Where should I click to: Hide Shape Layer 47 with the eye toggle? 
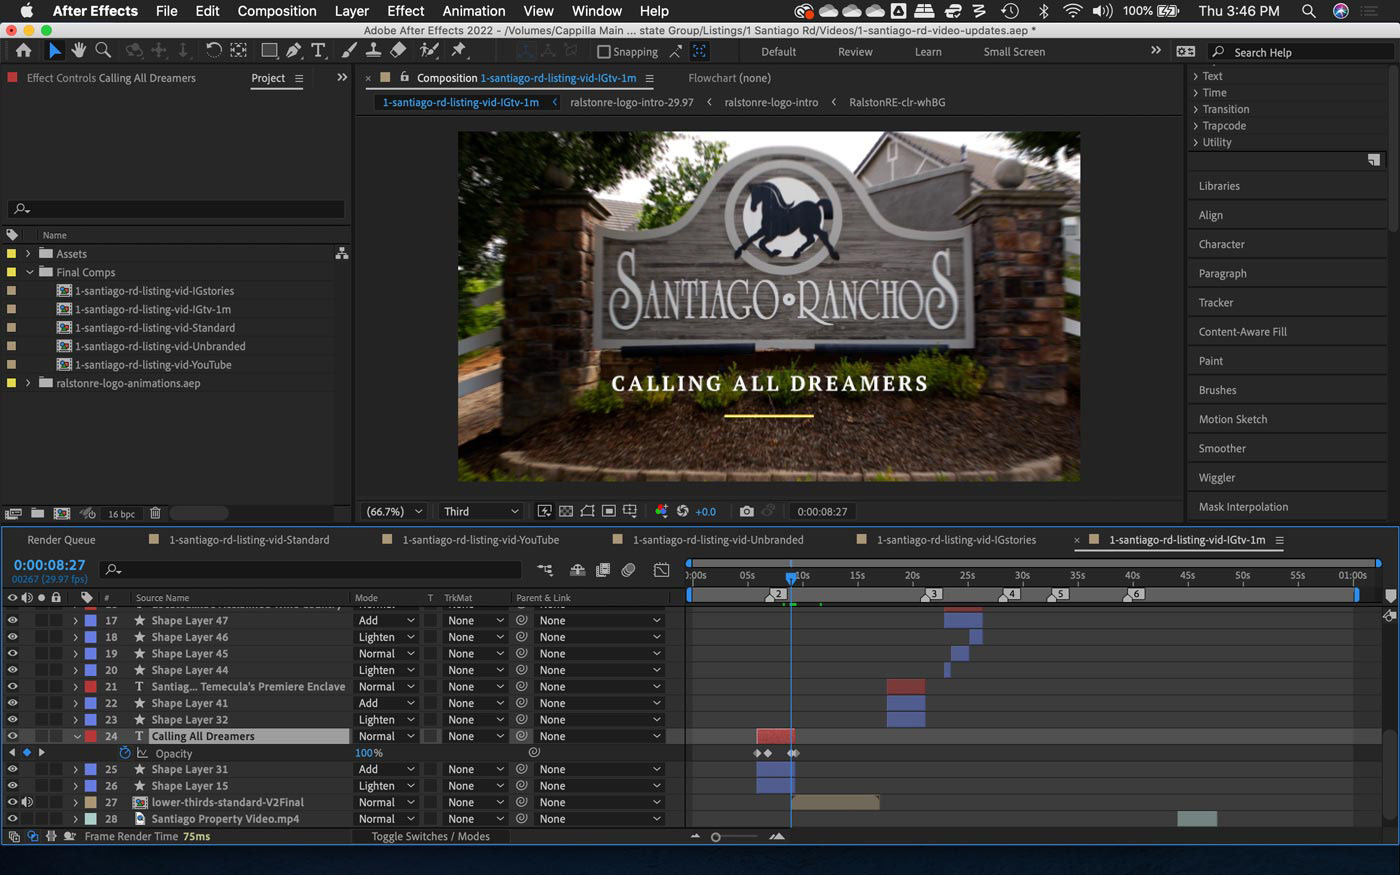point(12,620)
